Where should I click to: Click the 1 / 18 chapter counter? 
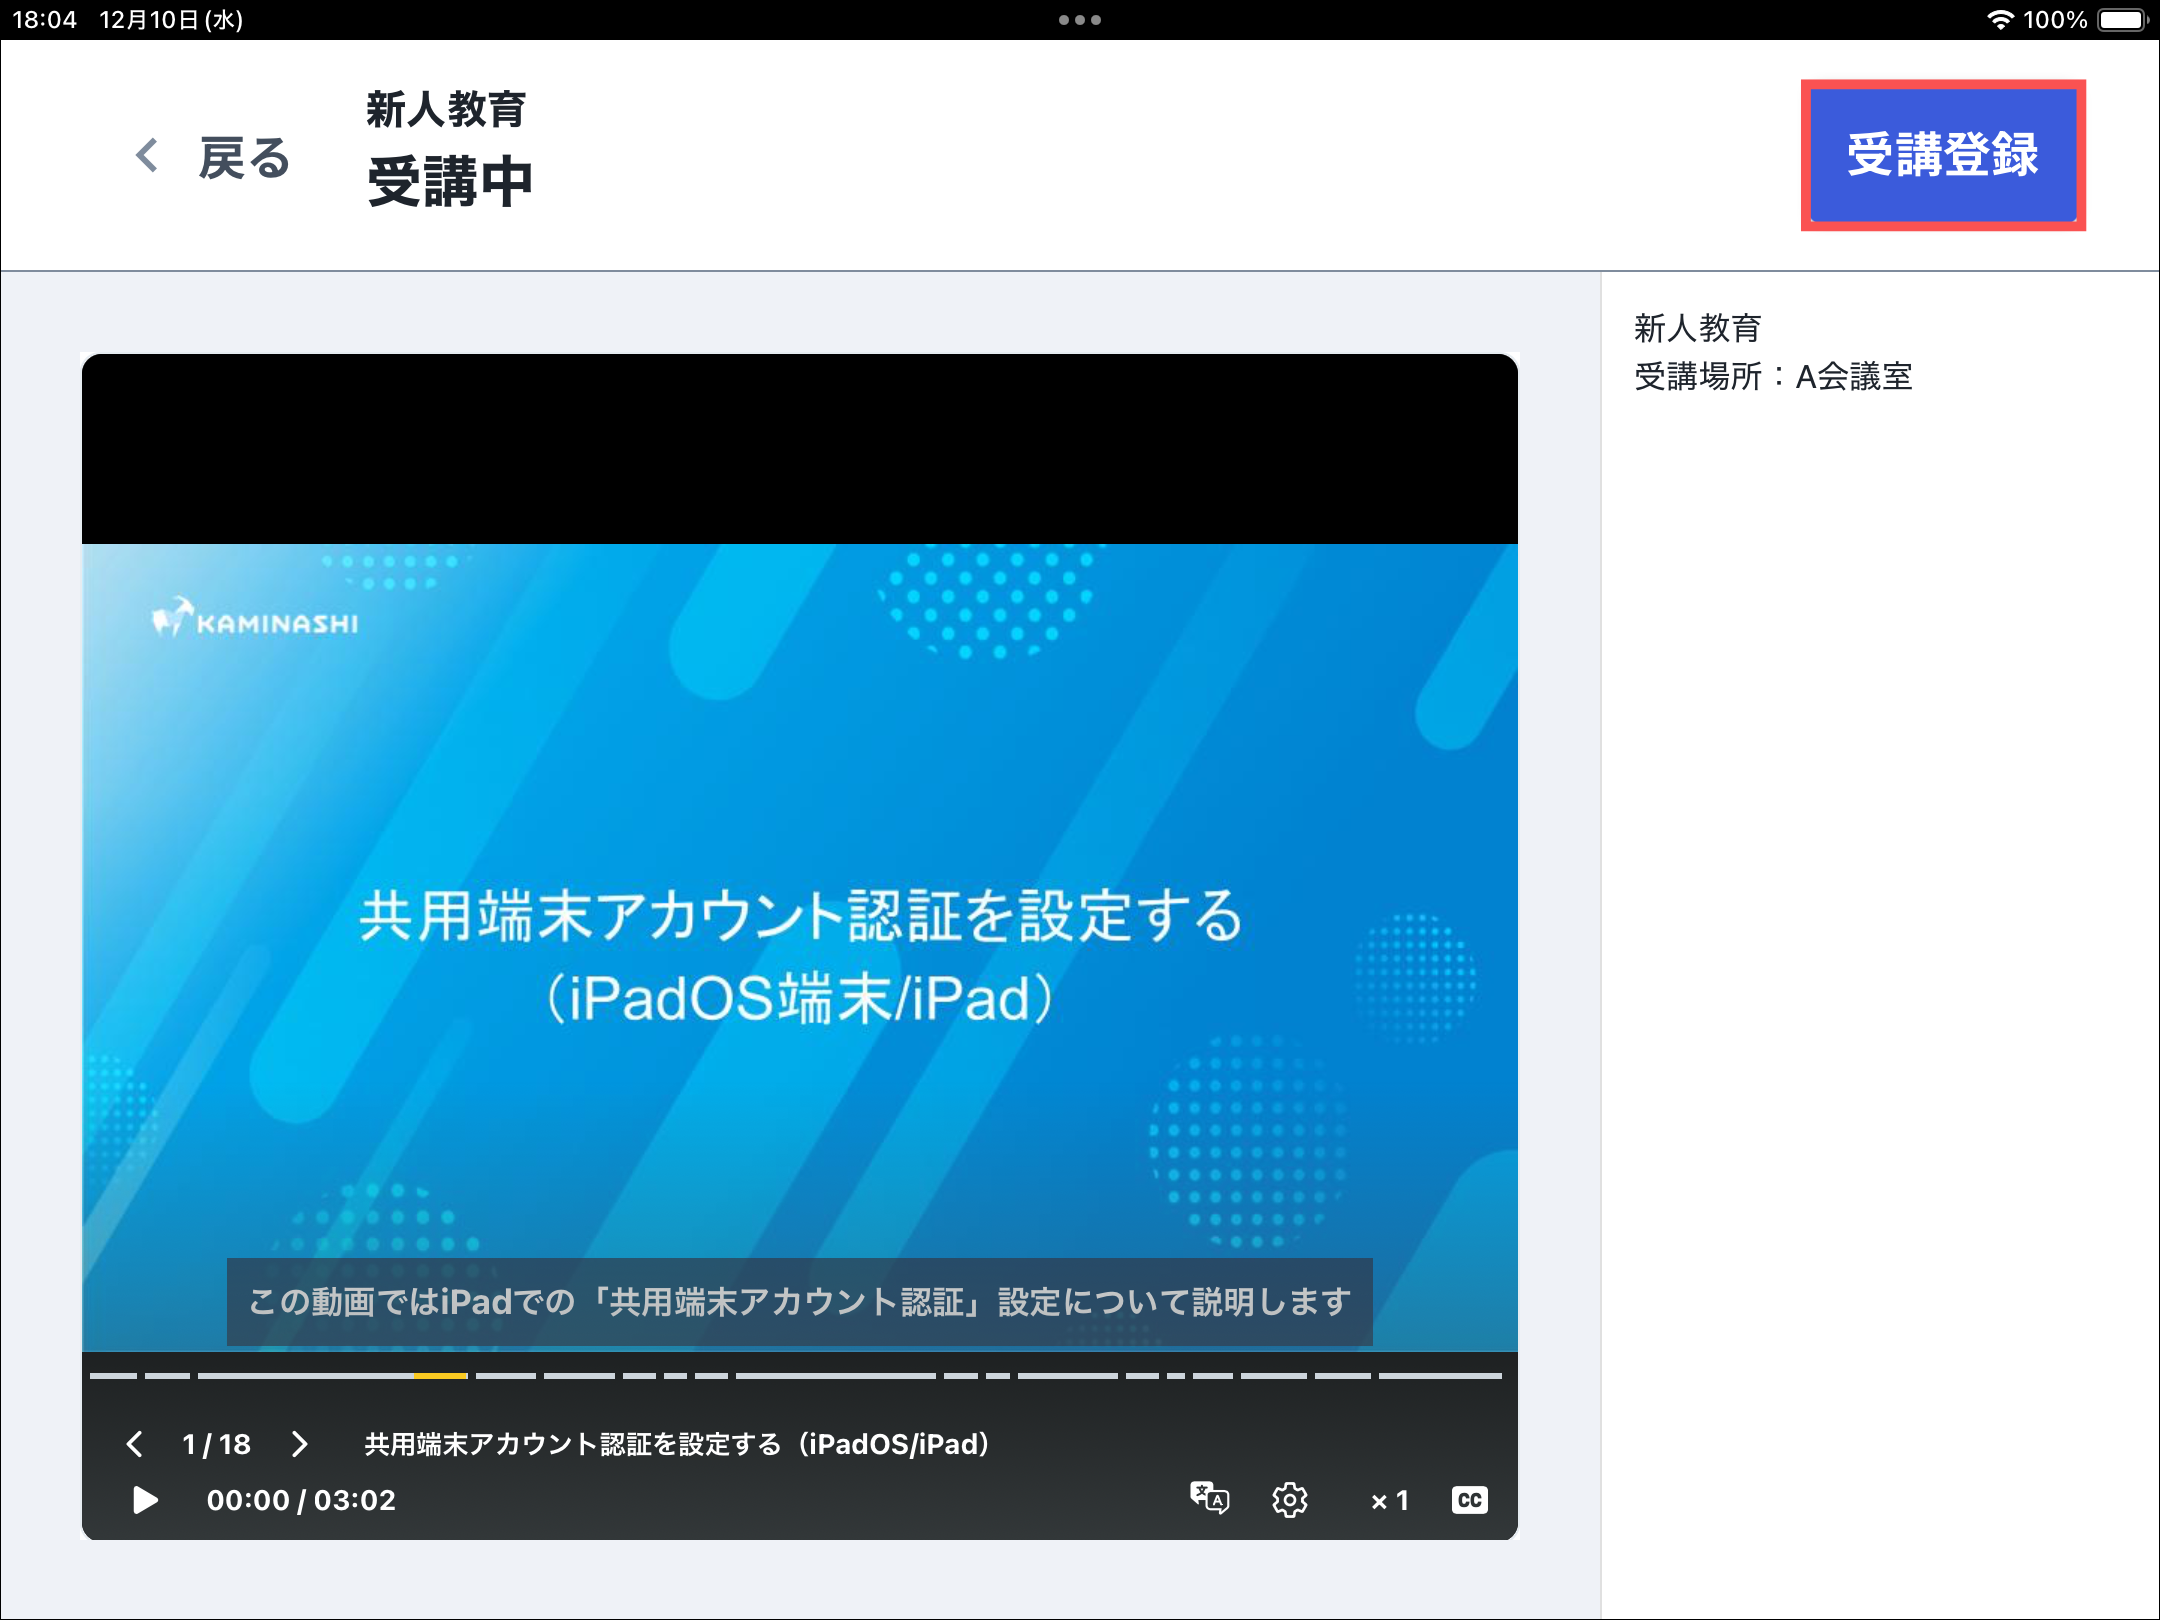(x=216, y=1444)
